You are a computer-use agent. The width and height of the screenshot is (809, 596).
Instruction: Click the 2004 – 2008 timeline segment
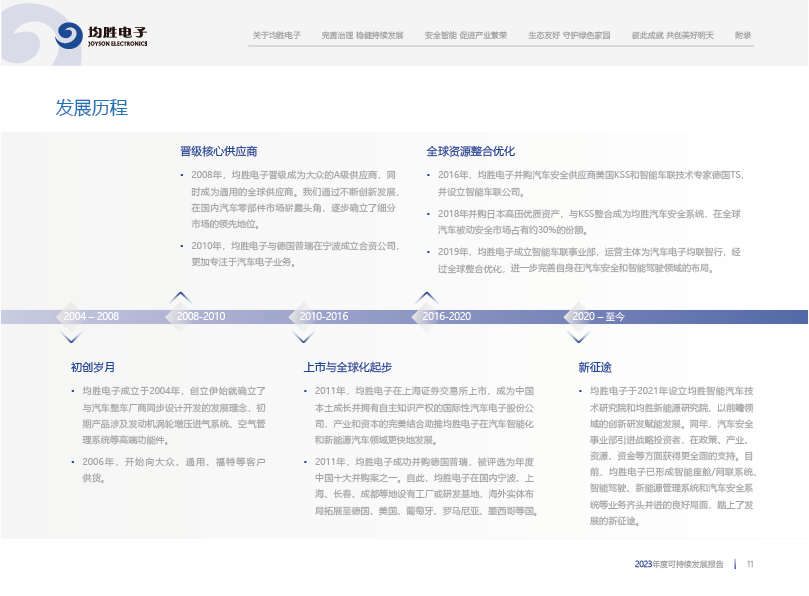(x=91, y=317)
